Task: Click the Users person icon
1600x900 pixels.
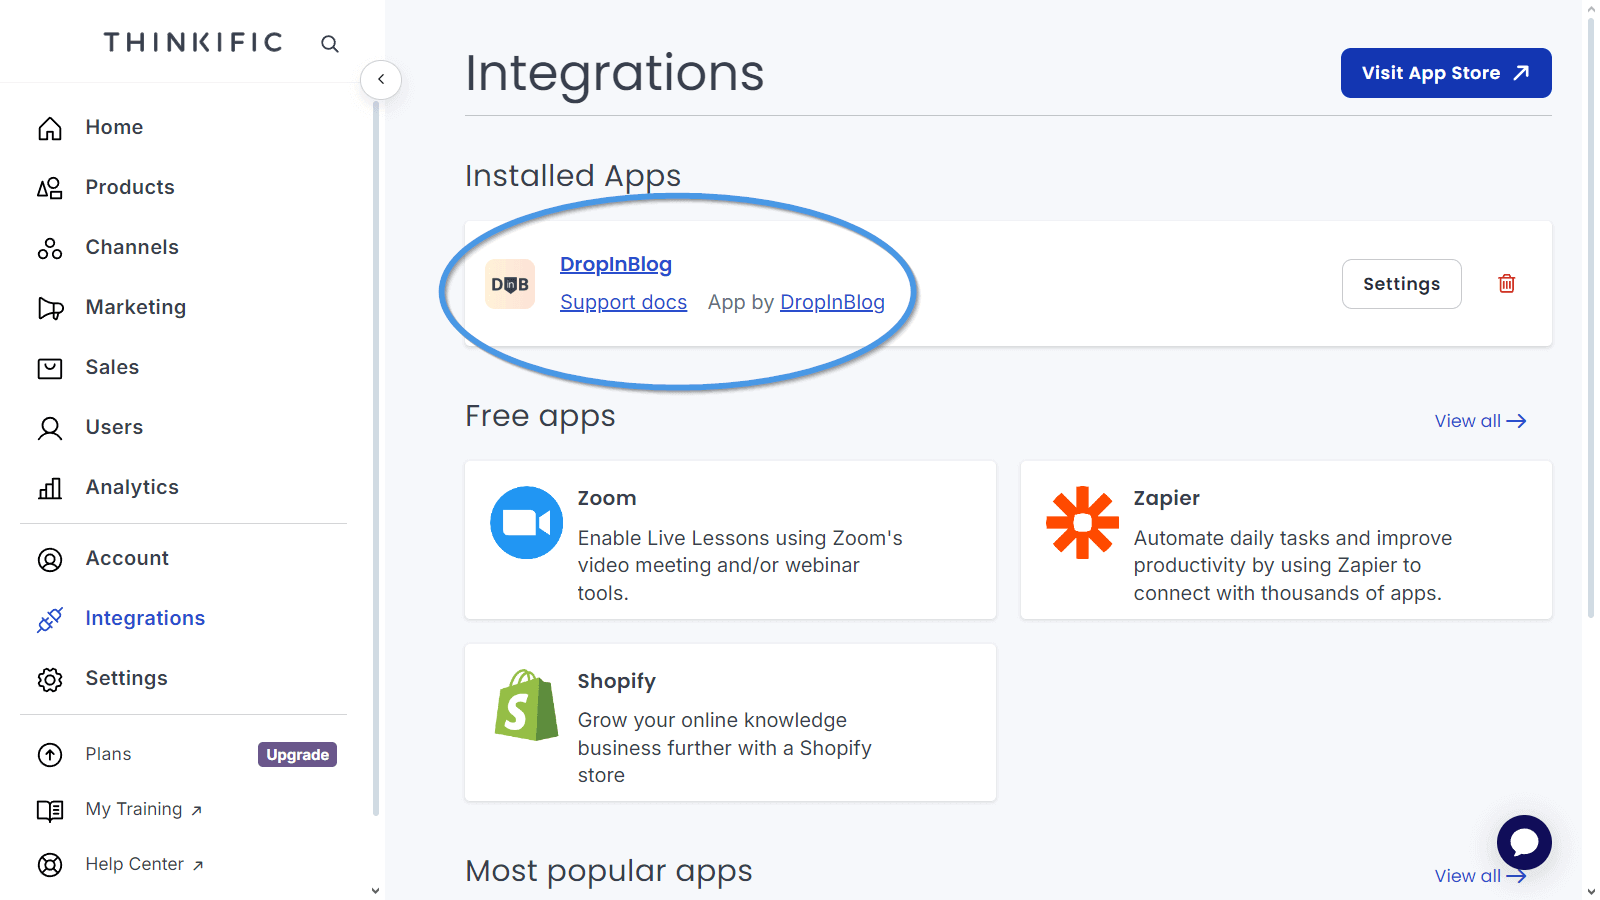Action: point(50,428)
